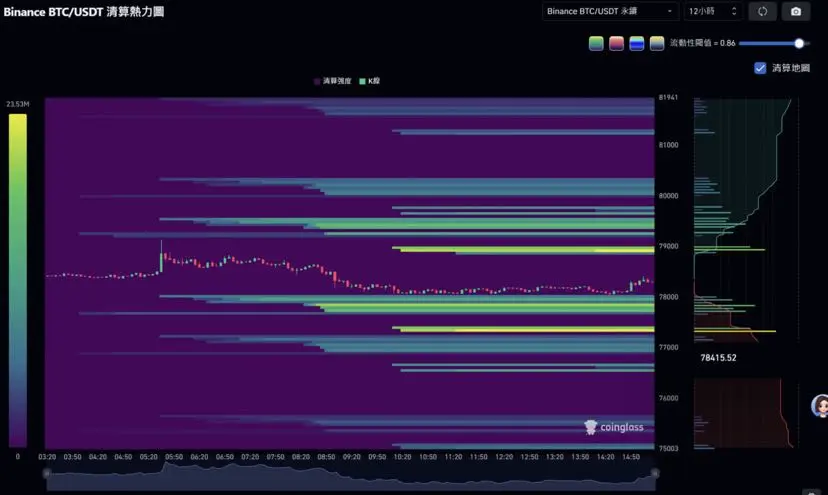Viewport: 828px width, 495px height.
Task: Click the refresh chart icon button
Action: 762,11
